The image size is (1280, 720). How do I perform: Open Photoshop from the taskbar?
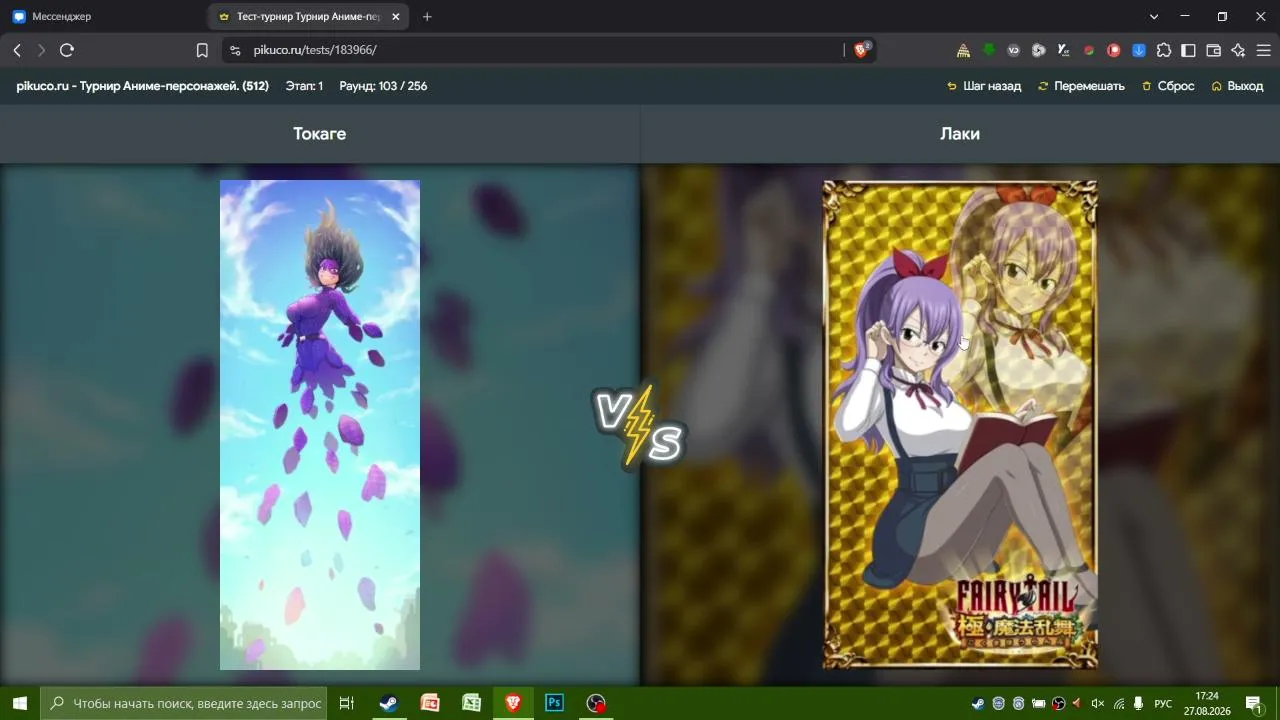coord(554,703)
